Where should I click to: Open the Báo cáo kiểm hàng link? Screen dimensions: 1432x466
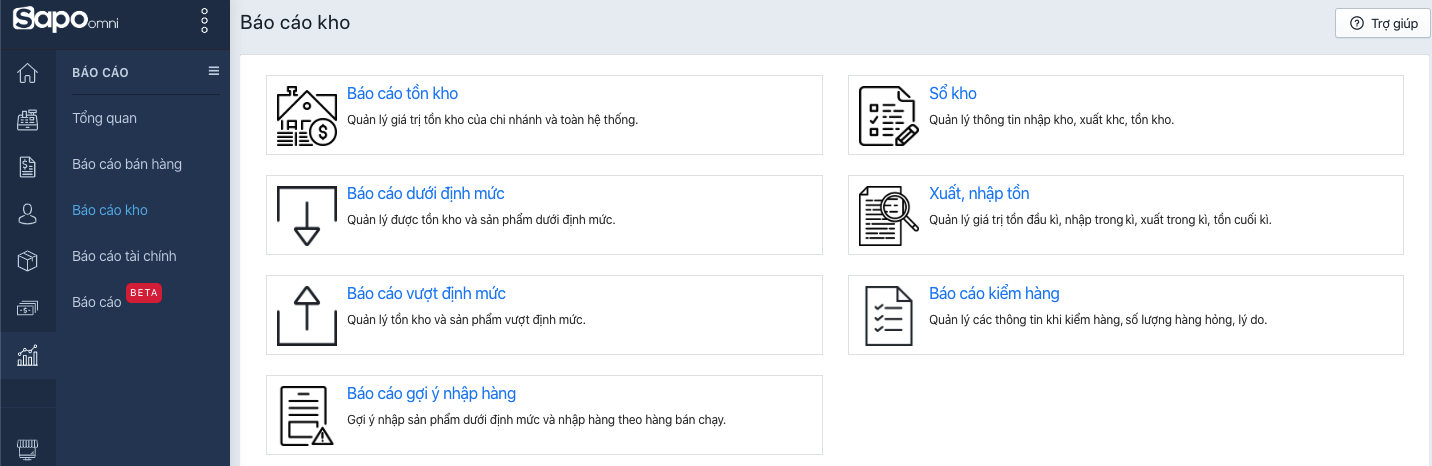point(994,294)
